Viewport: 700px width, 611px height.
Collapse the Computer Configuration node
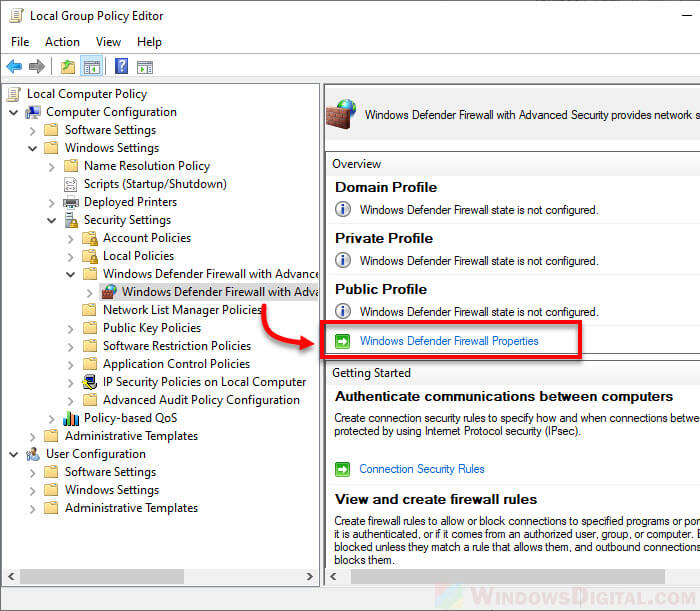point(14,112)
